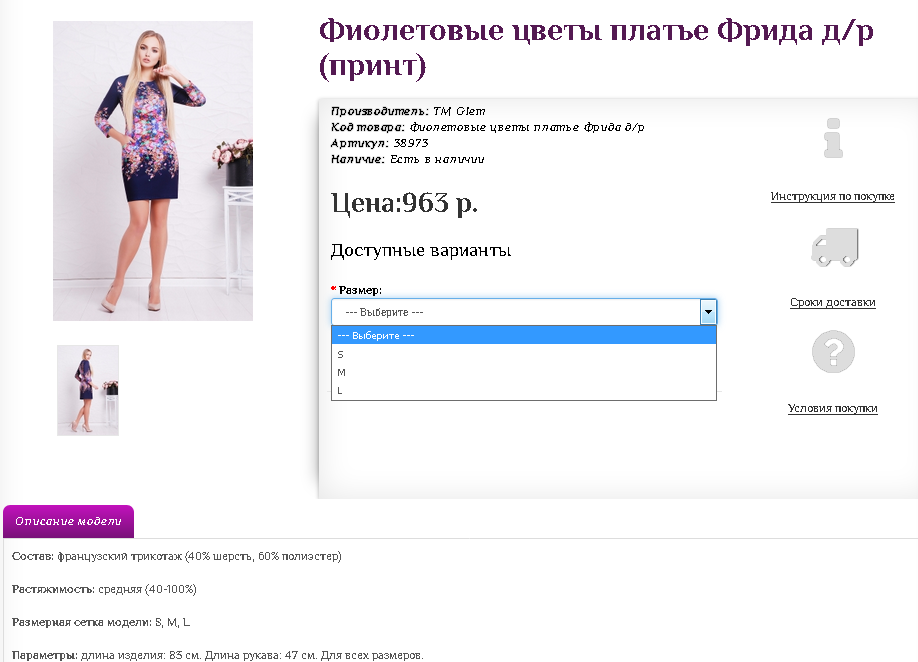Click the main dress product photo
918x662 pixels.
[x=153, y=171]
